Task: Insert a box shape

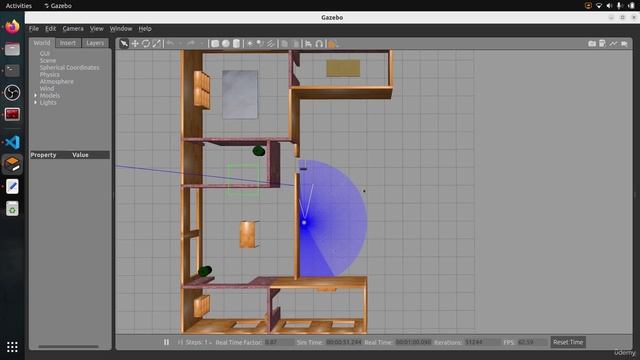Action: (x=215, y=44)
